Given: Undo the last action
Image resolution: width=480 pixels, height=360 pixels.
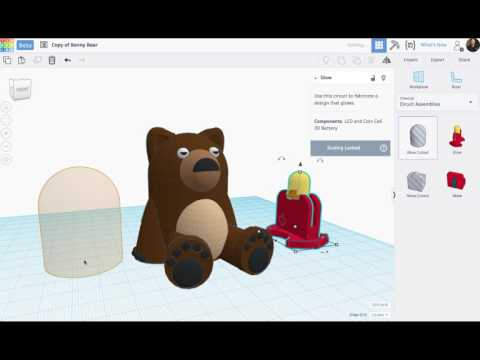Looking at the screenshot, I should coord(67,60).
